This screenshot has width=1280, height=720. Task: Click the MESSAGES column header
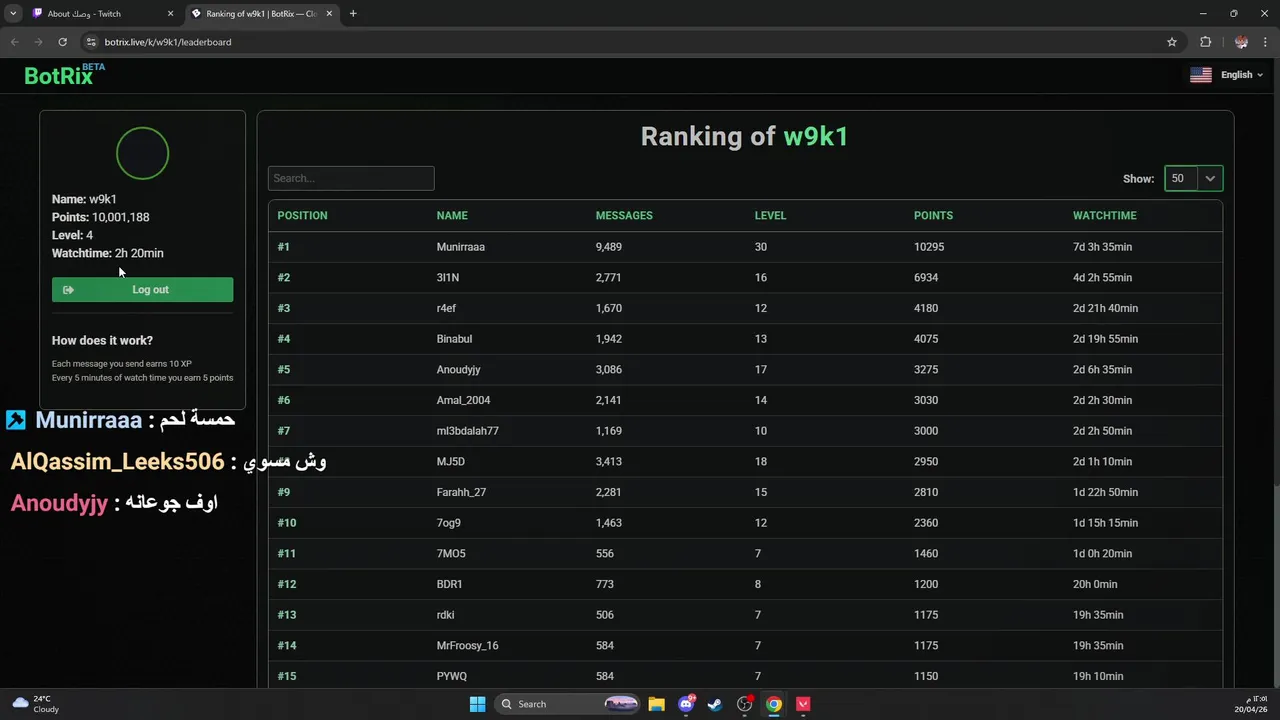coord(624,216)
